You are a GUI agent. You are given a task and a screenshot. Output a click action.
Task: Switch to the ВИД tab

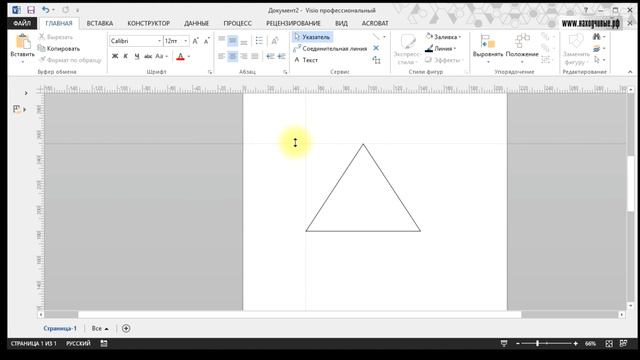pos(341,23)
